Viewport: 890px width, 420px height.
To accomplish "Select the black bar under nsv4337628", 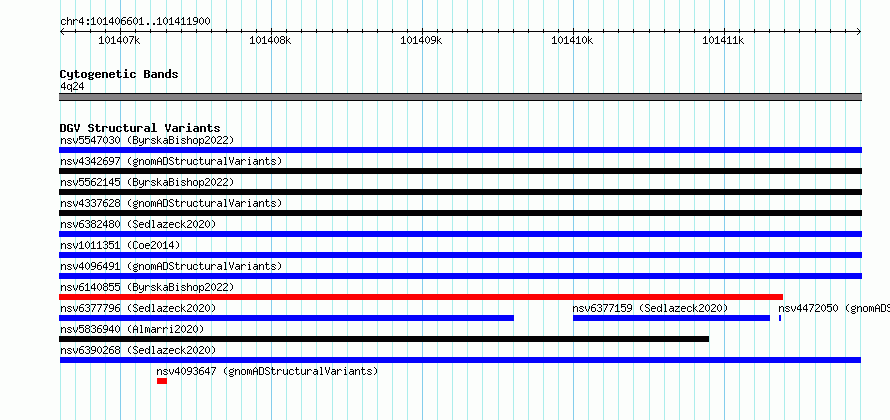I will pyautogui.click(x=460, y=213).
